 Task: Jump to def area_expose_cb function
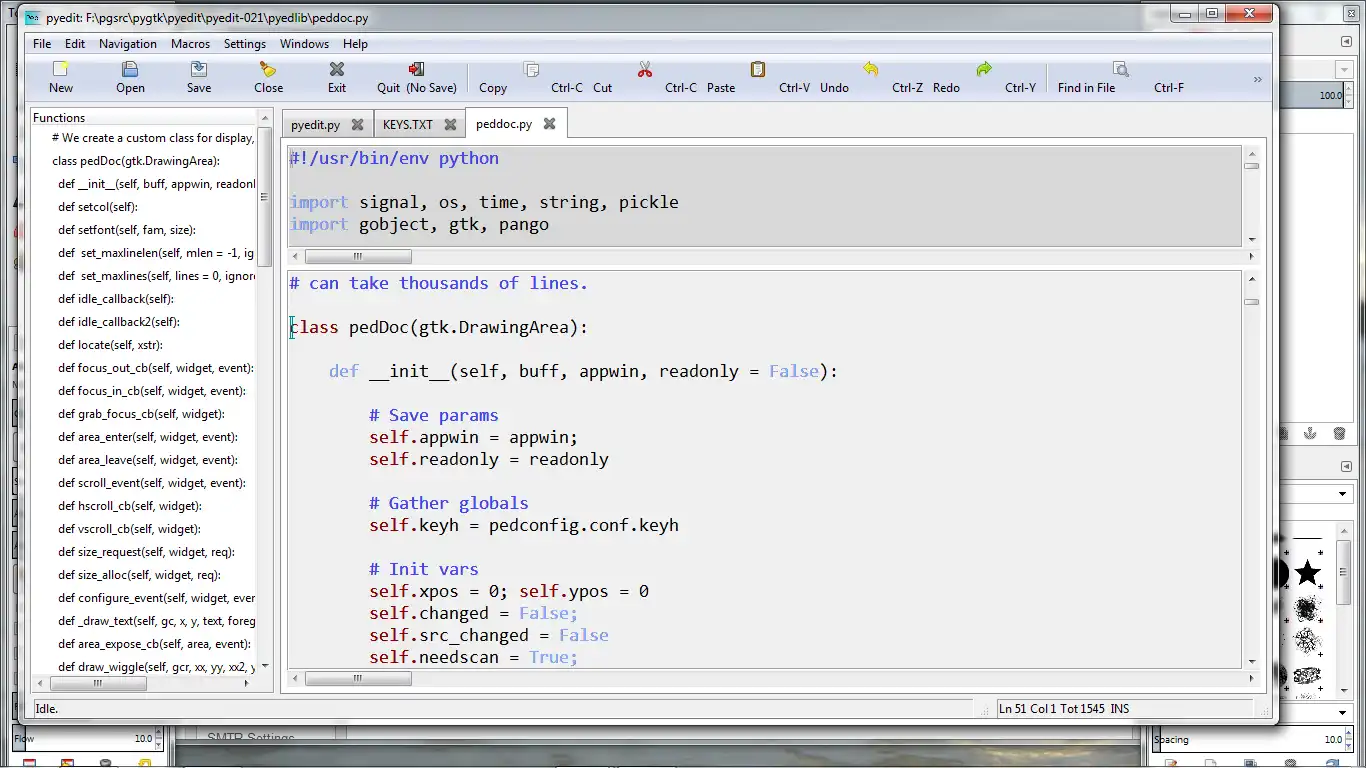tap(154, 644)
